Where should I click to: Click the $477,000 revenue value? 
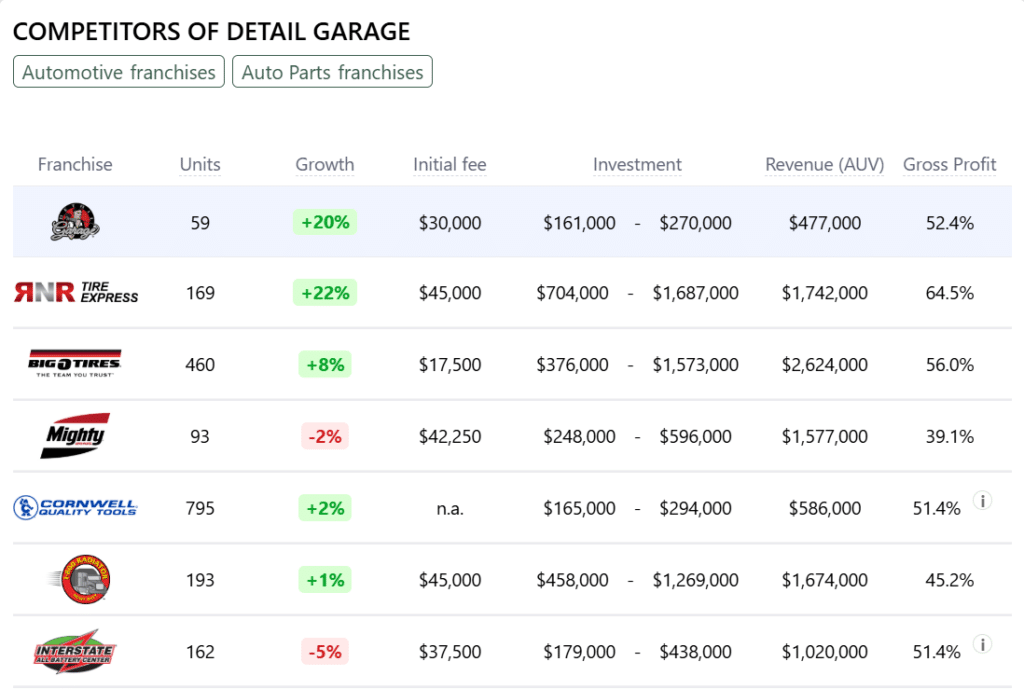coord(825,223)
